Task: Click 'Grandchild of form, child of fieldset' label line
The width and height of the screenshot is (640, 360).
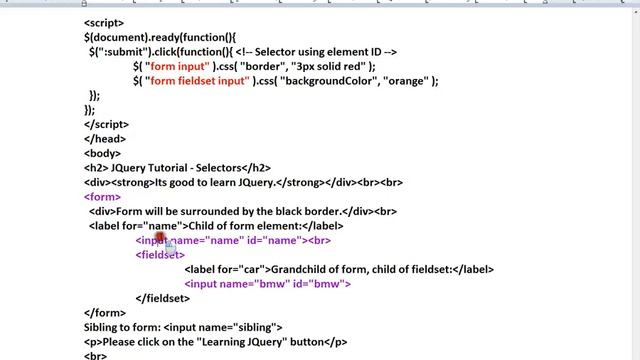Action: coord(339,270)
